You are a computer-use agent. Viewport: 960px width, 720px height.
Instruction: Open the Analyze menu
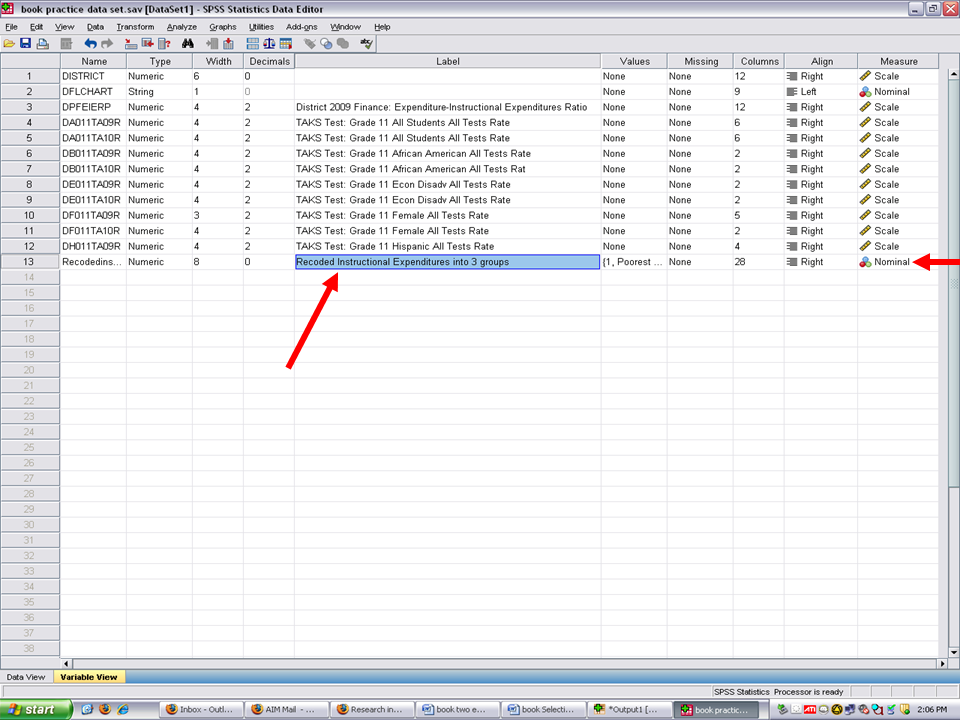pos(182,26)
